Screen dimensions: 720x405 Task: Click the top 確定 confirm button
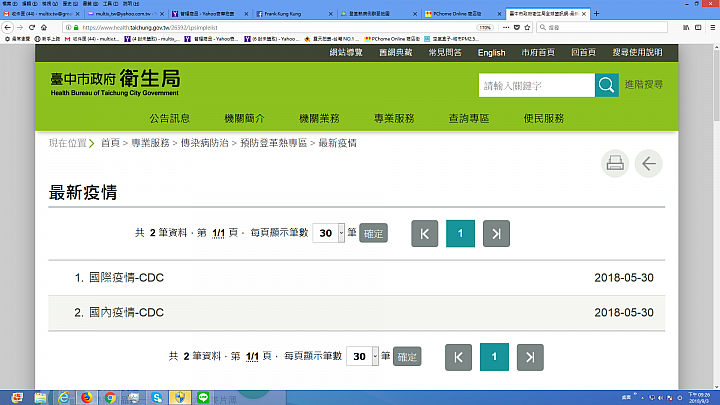373,233
